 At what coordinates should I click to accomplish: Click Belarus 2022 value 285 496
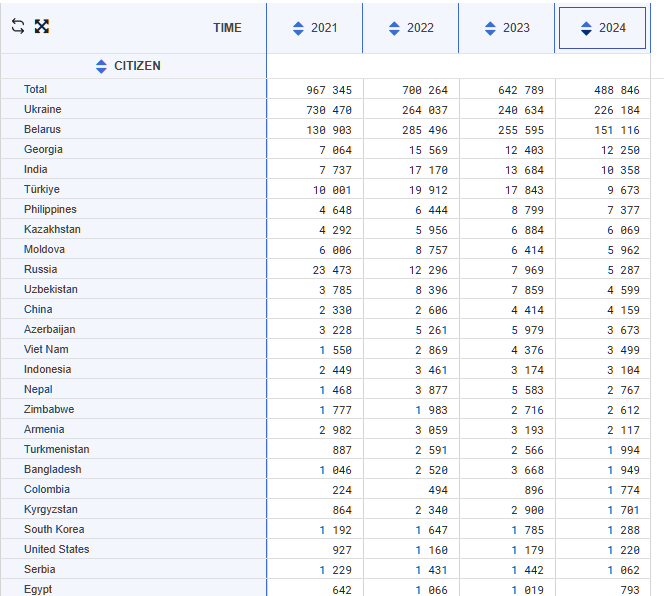[x=424, y=130]
